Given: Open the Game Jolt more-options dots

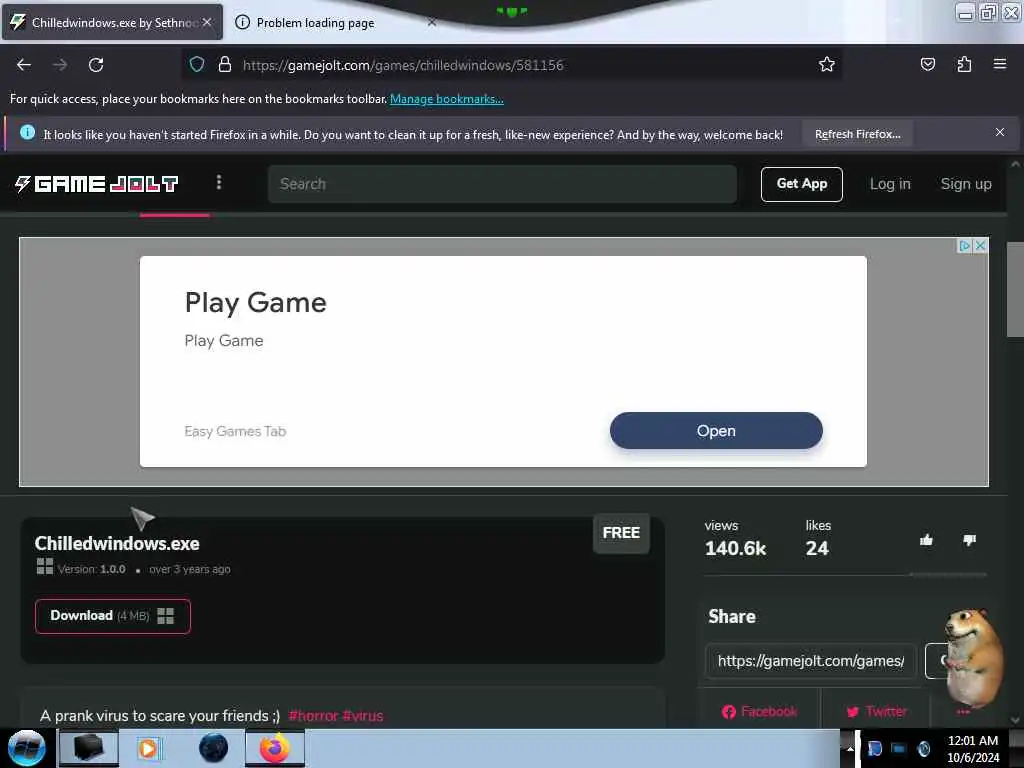Looking at the screenshot, I should [x=219, y=183].
